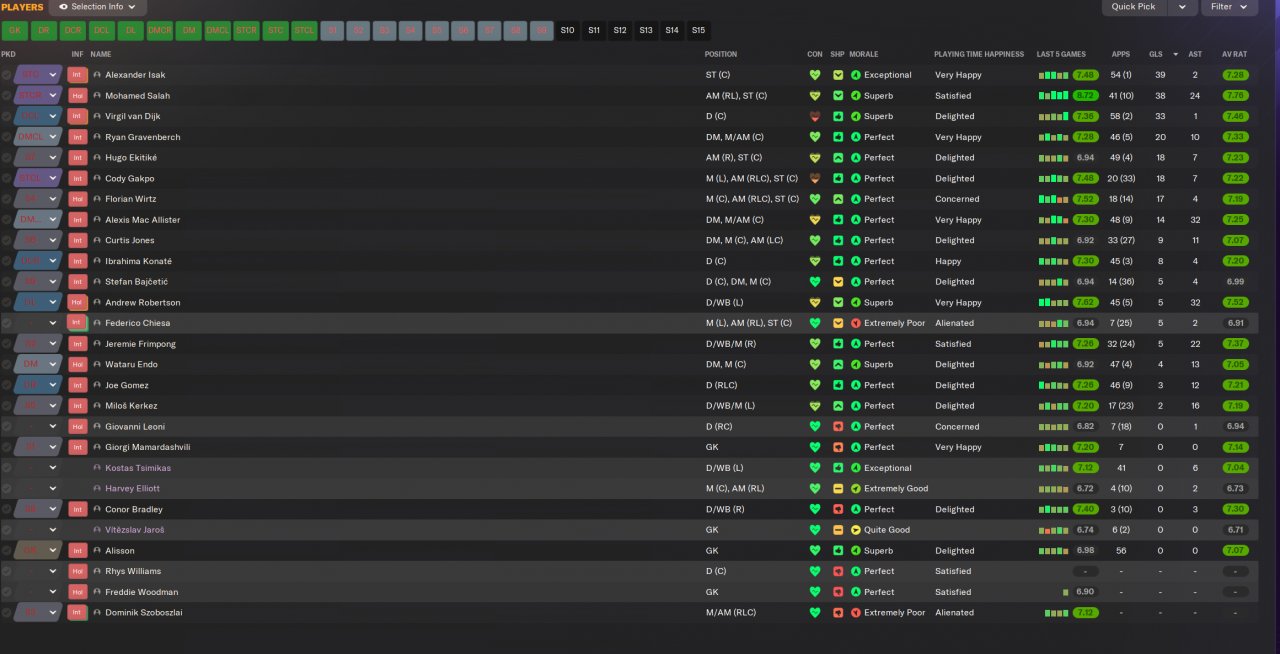Select the GK position slot tab
Viewport: 1280px width, 654px height.
(14, 31)
